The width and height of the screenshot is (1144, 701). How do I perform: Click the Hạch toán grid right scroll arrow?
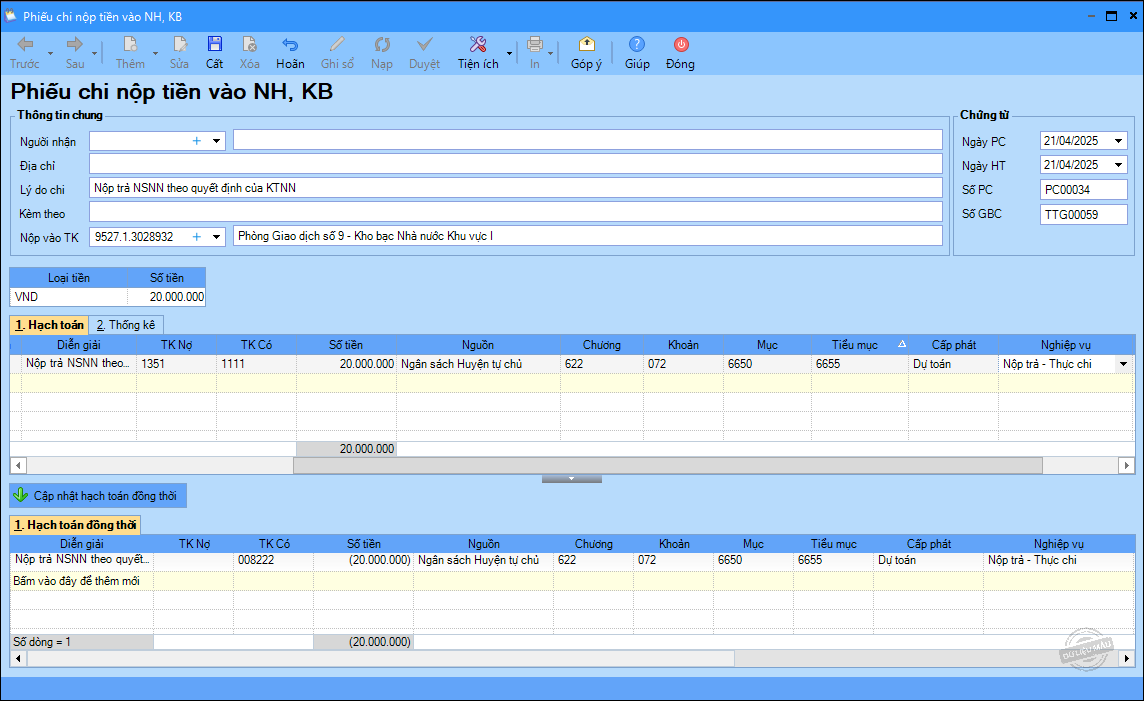[x=1126, y=465]
